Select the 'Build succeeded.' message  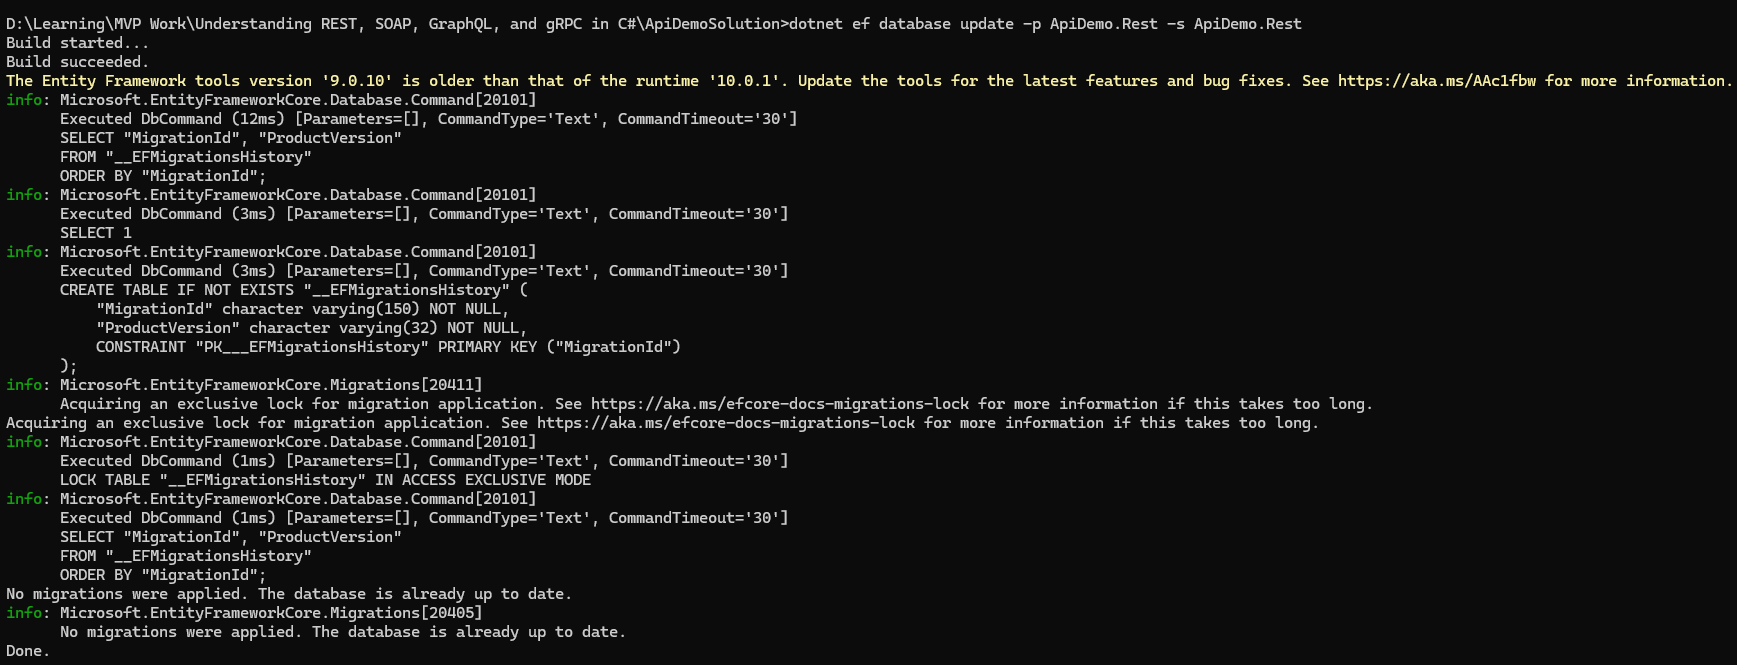77,62
